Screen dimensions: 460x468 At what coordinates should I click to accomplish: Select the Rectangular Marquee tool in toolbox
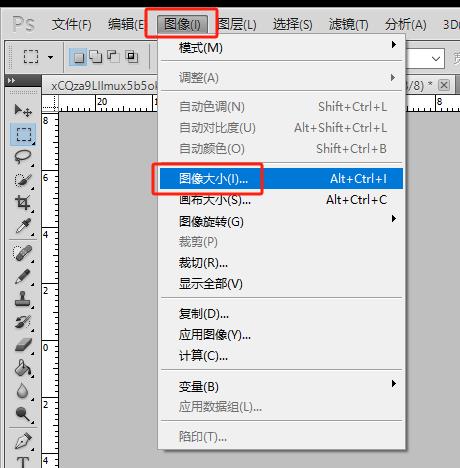(x=23, y=134)
